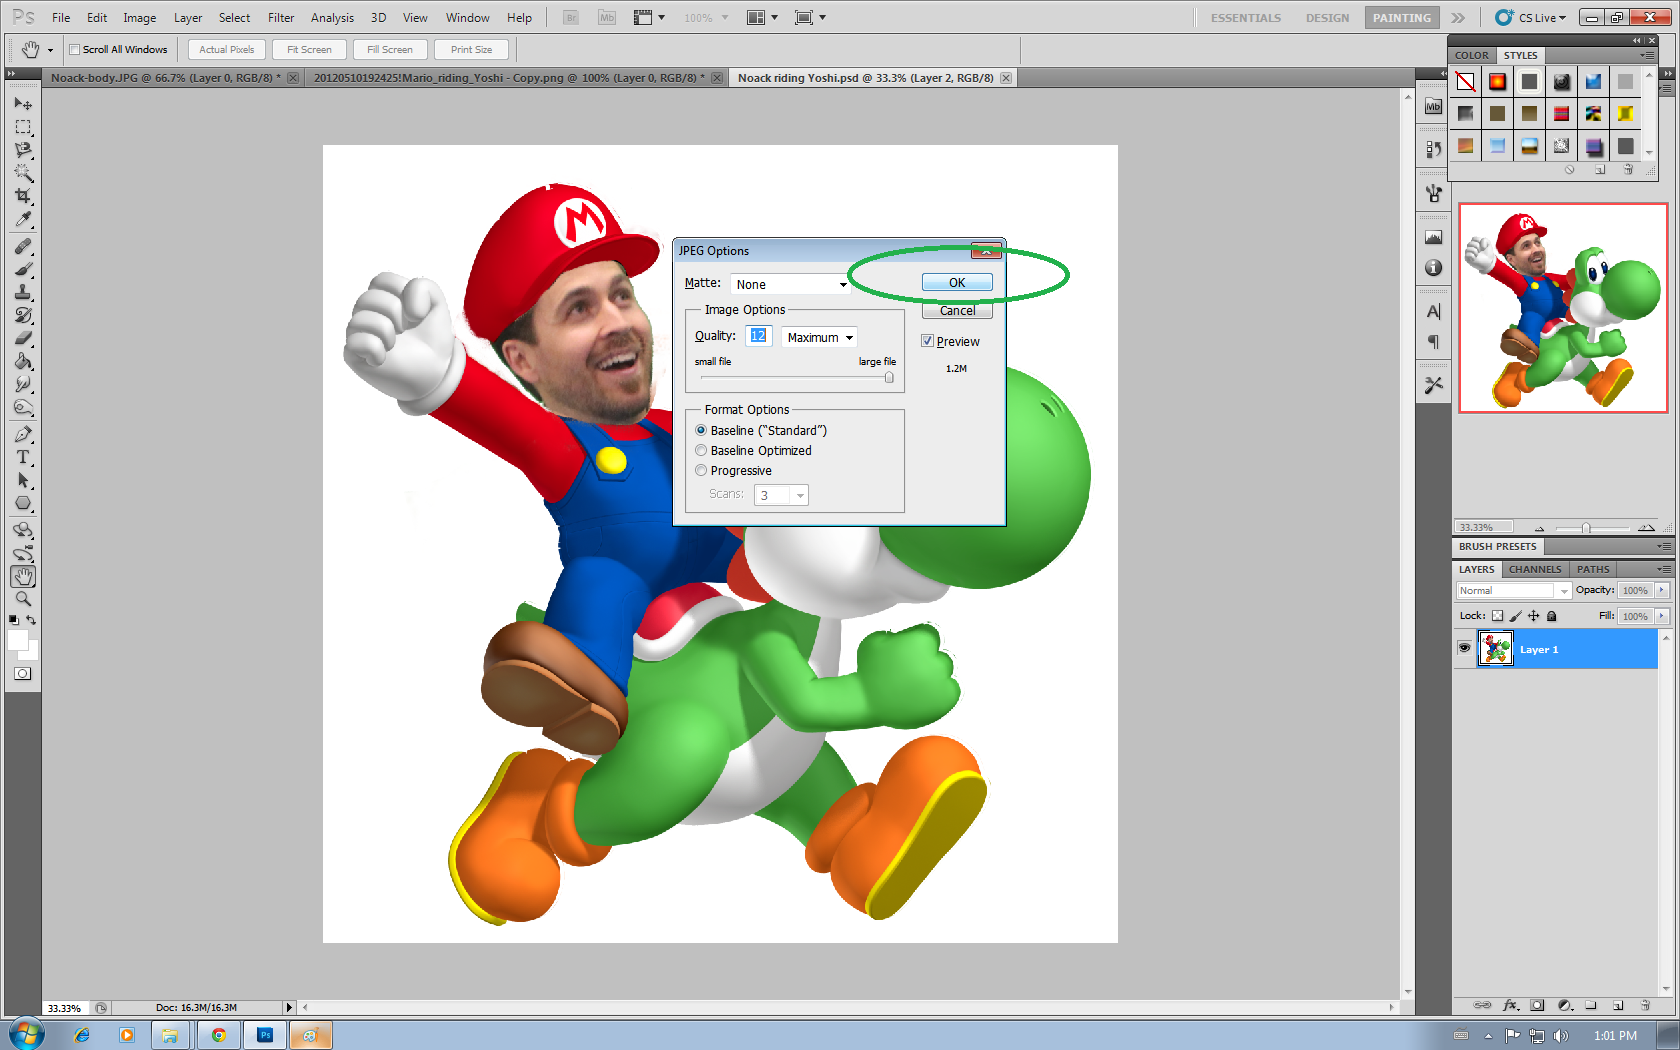Select the Type tool
This screenshot has width=1680, height=1050.
23,457
